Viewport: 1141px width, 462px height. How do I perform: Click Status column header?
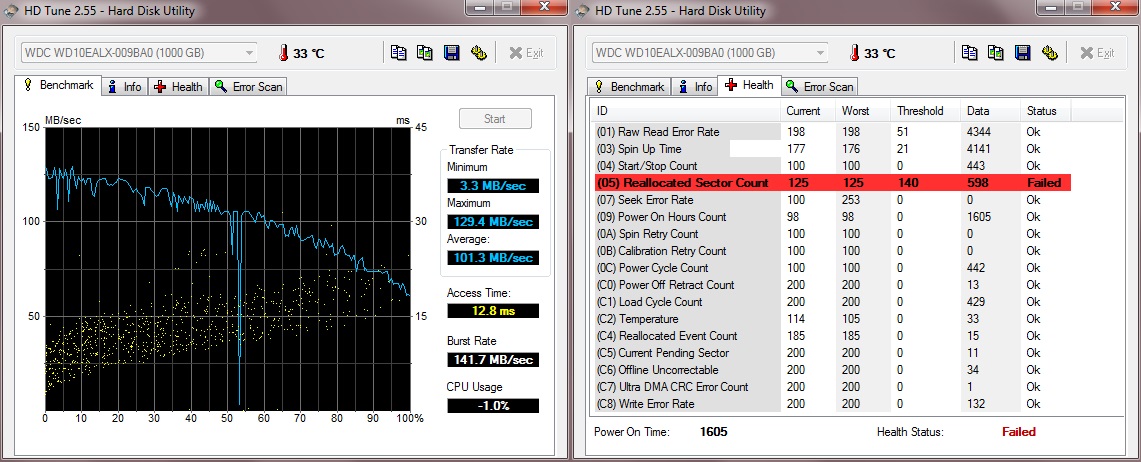click(x=1046, y=111)
